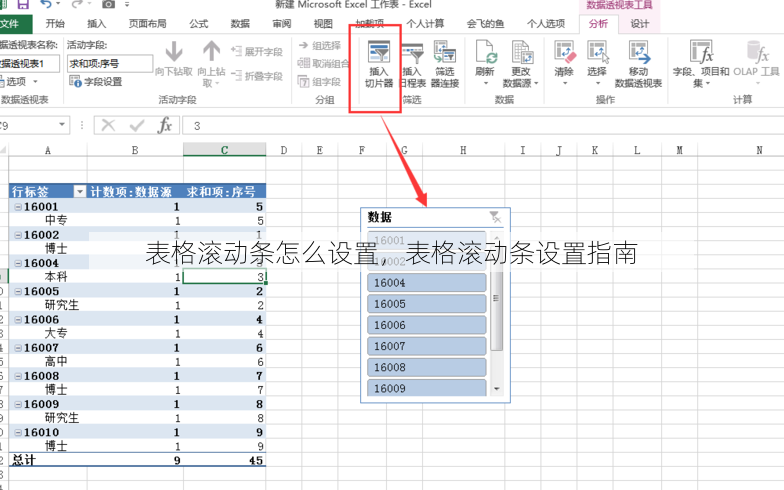Select slicer item 16007
Screen dimensions: 784x490
coord(426,346)
